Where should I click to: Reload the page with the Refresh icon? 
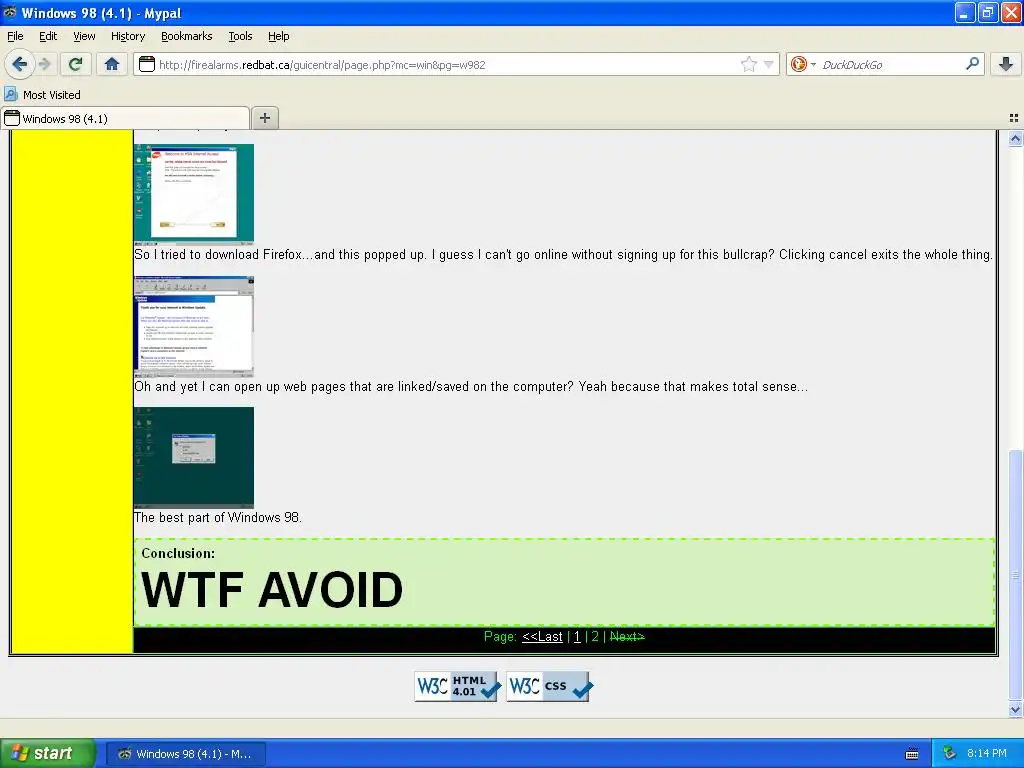75,64
